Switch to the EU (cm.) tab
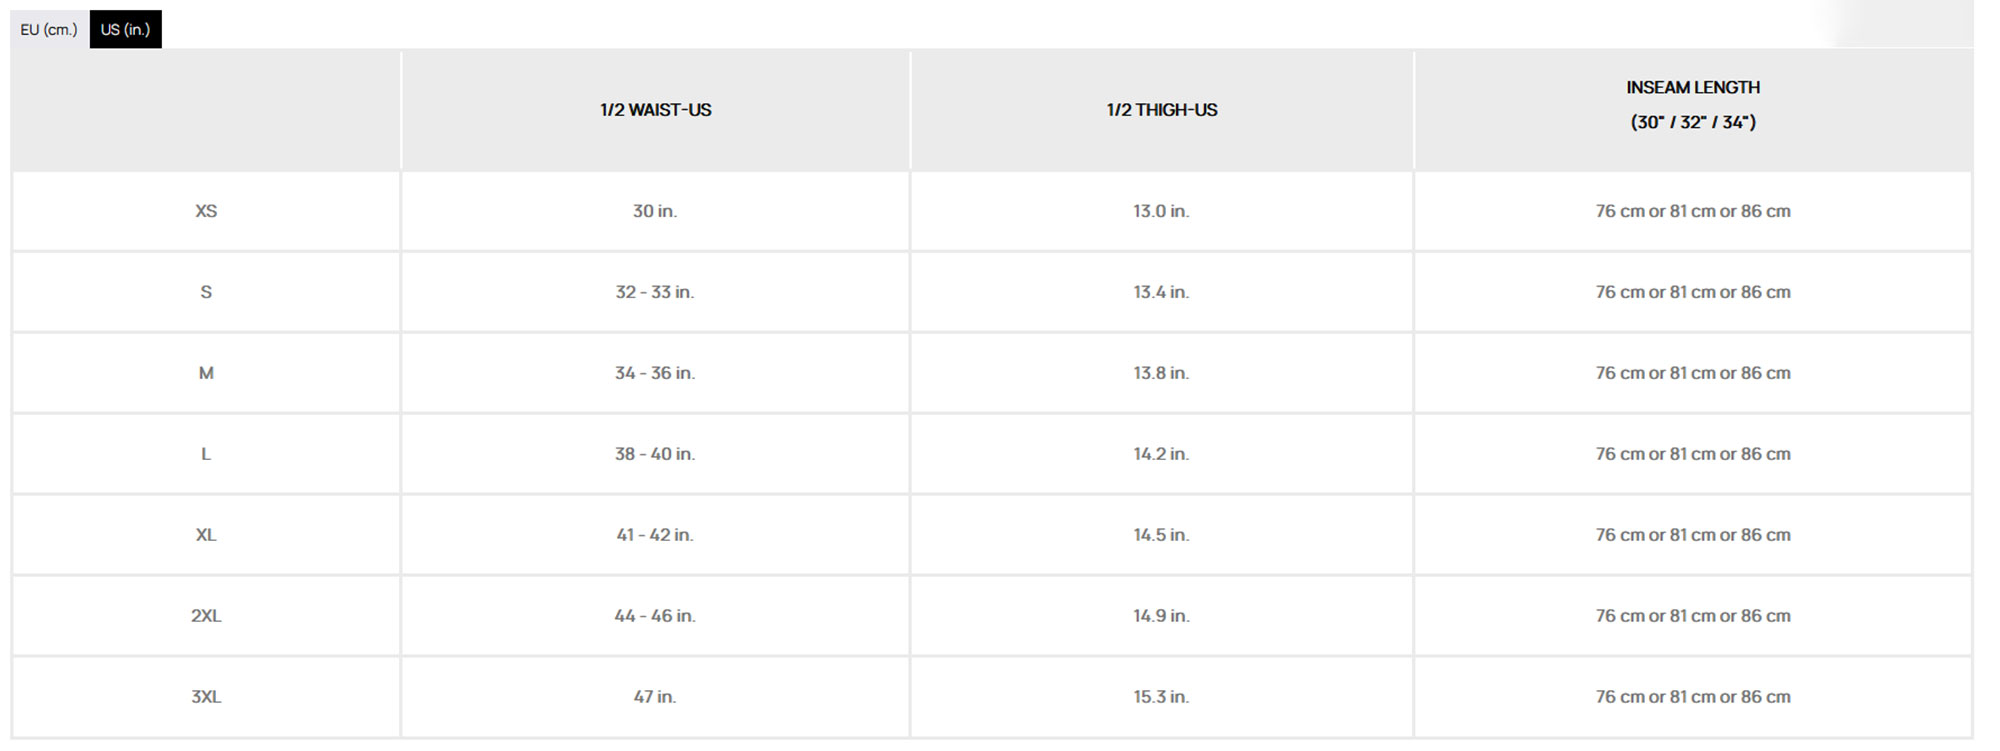 click(x=48, y=30)
